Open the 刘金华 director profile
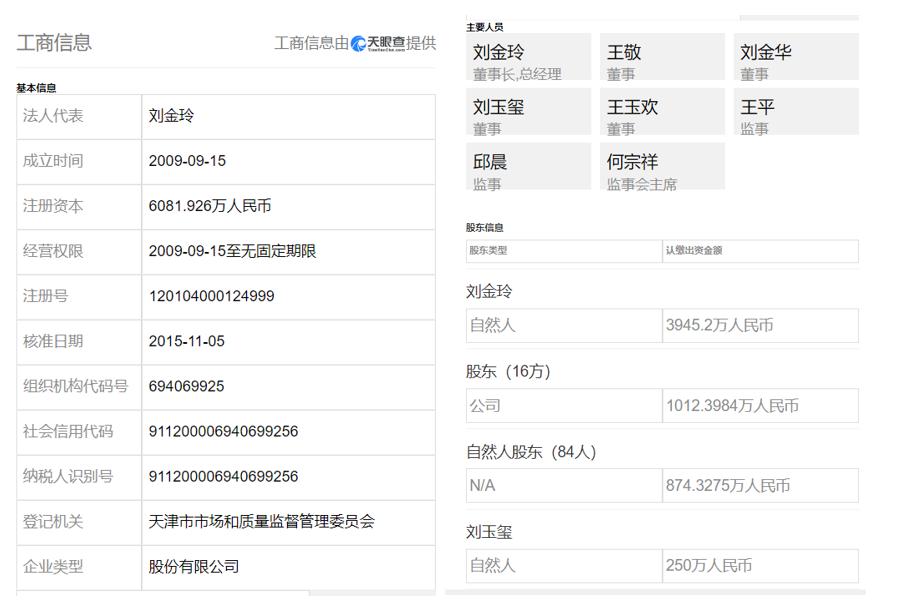903x614 pixels. pos(795,56)
